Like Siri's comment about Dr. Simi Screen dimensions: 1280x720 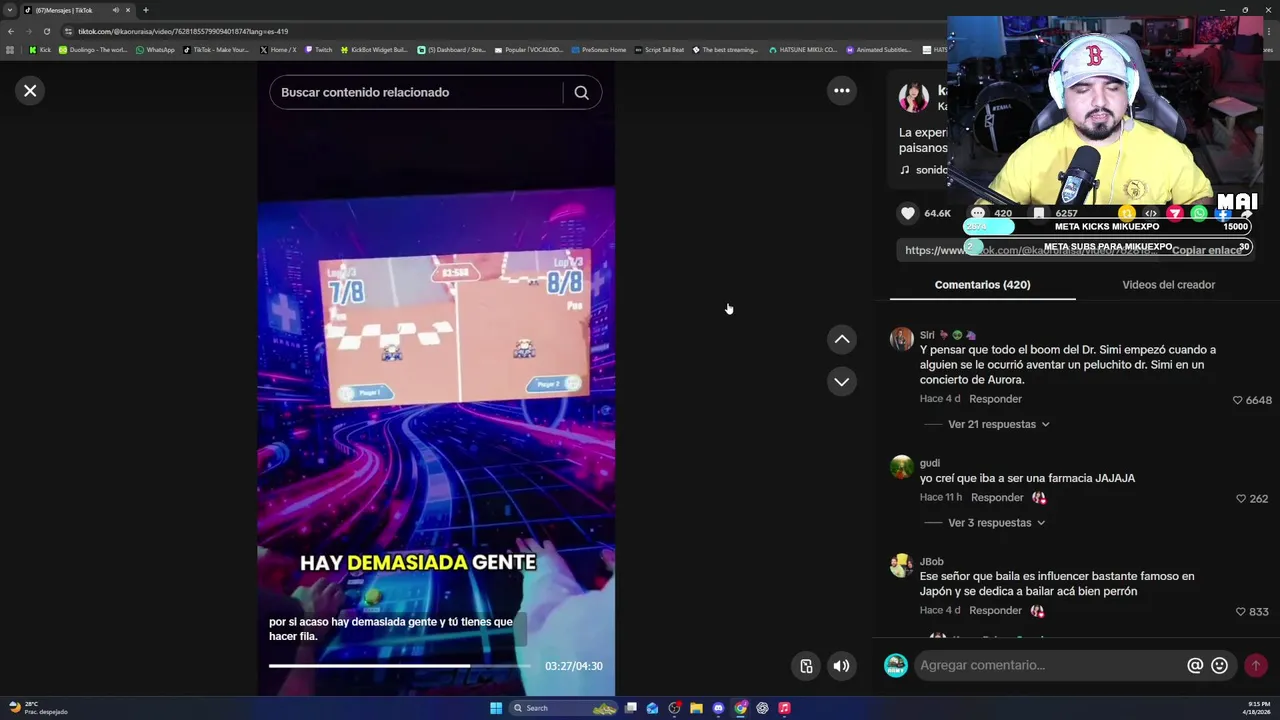[1237, 400]
